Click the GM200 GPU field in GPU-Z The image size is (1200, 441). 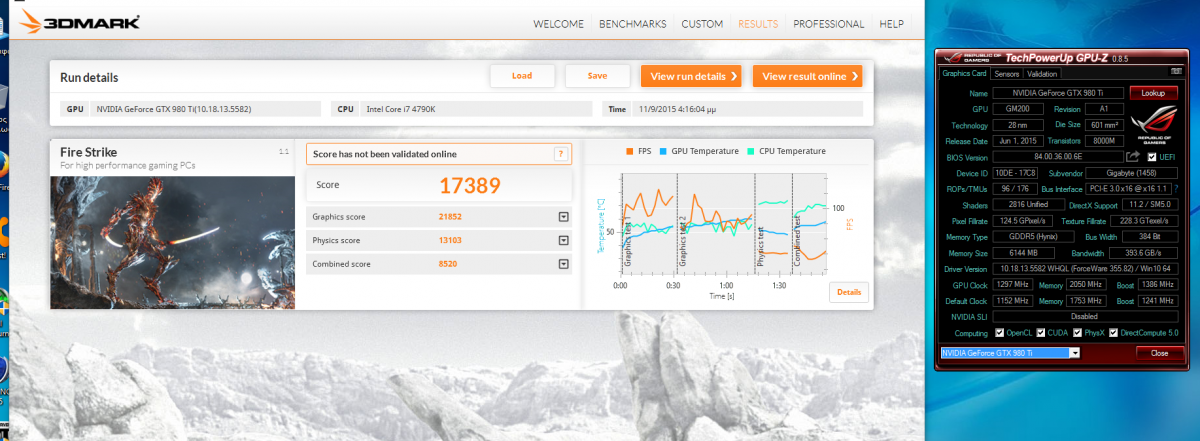click(1017, 108)
